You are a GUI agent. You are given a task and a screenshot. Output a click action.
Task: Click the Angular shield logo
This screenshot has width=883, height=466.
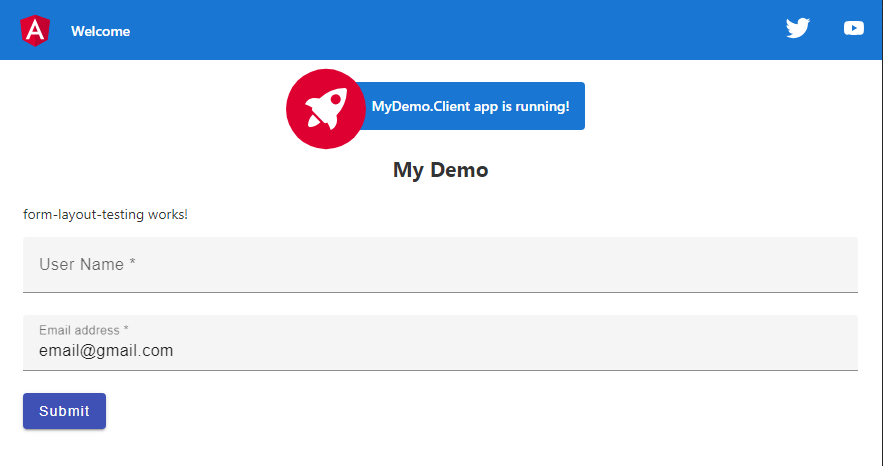pyautogui.click(x=34, y=31)
